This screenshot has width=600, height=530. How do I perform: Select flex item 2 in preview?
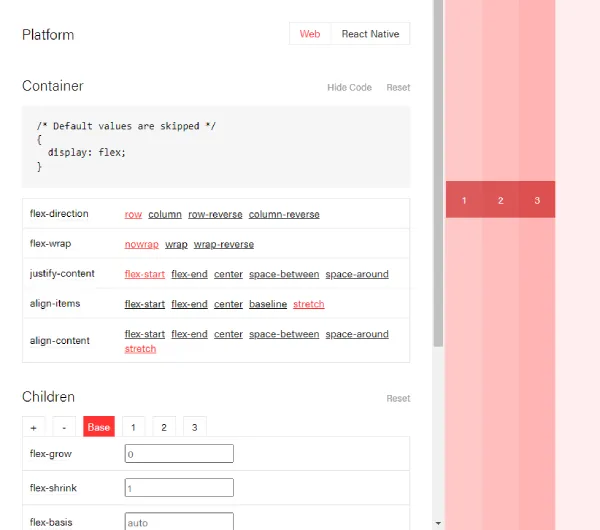click(501, 200)
